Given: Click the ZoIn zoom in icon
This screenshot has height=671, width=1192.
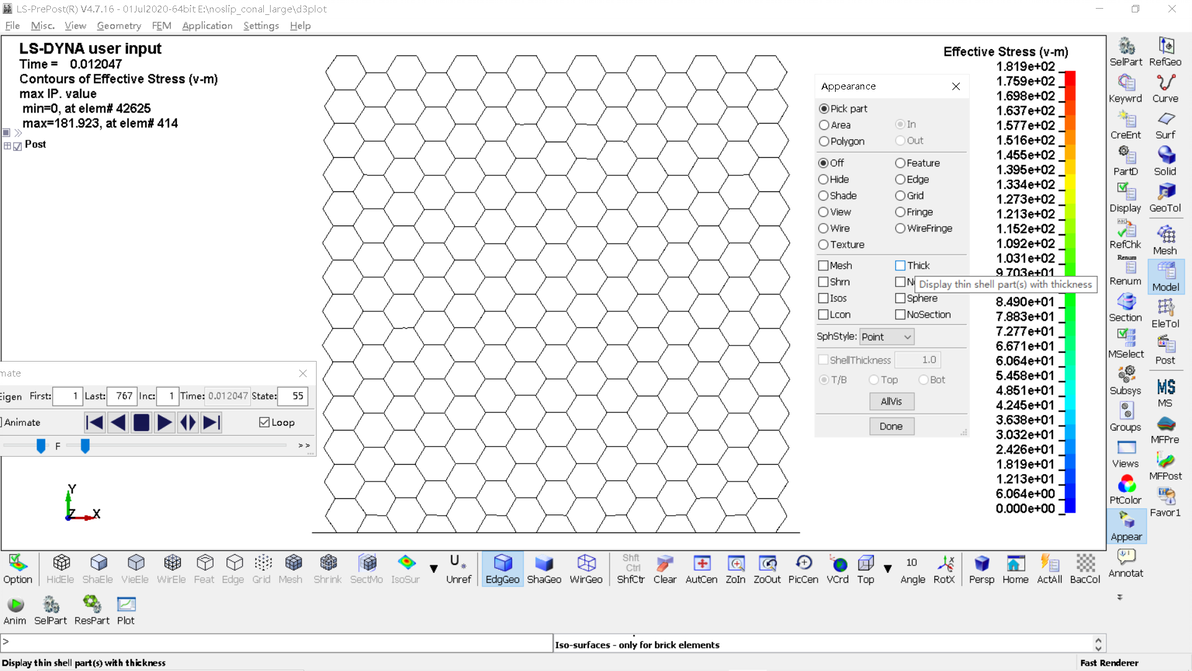Looking at the screenshot, I should pyautogui.click(x=735, y=569).
